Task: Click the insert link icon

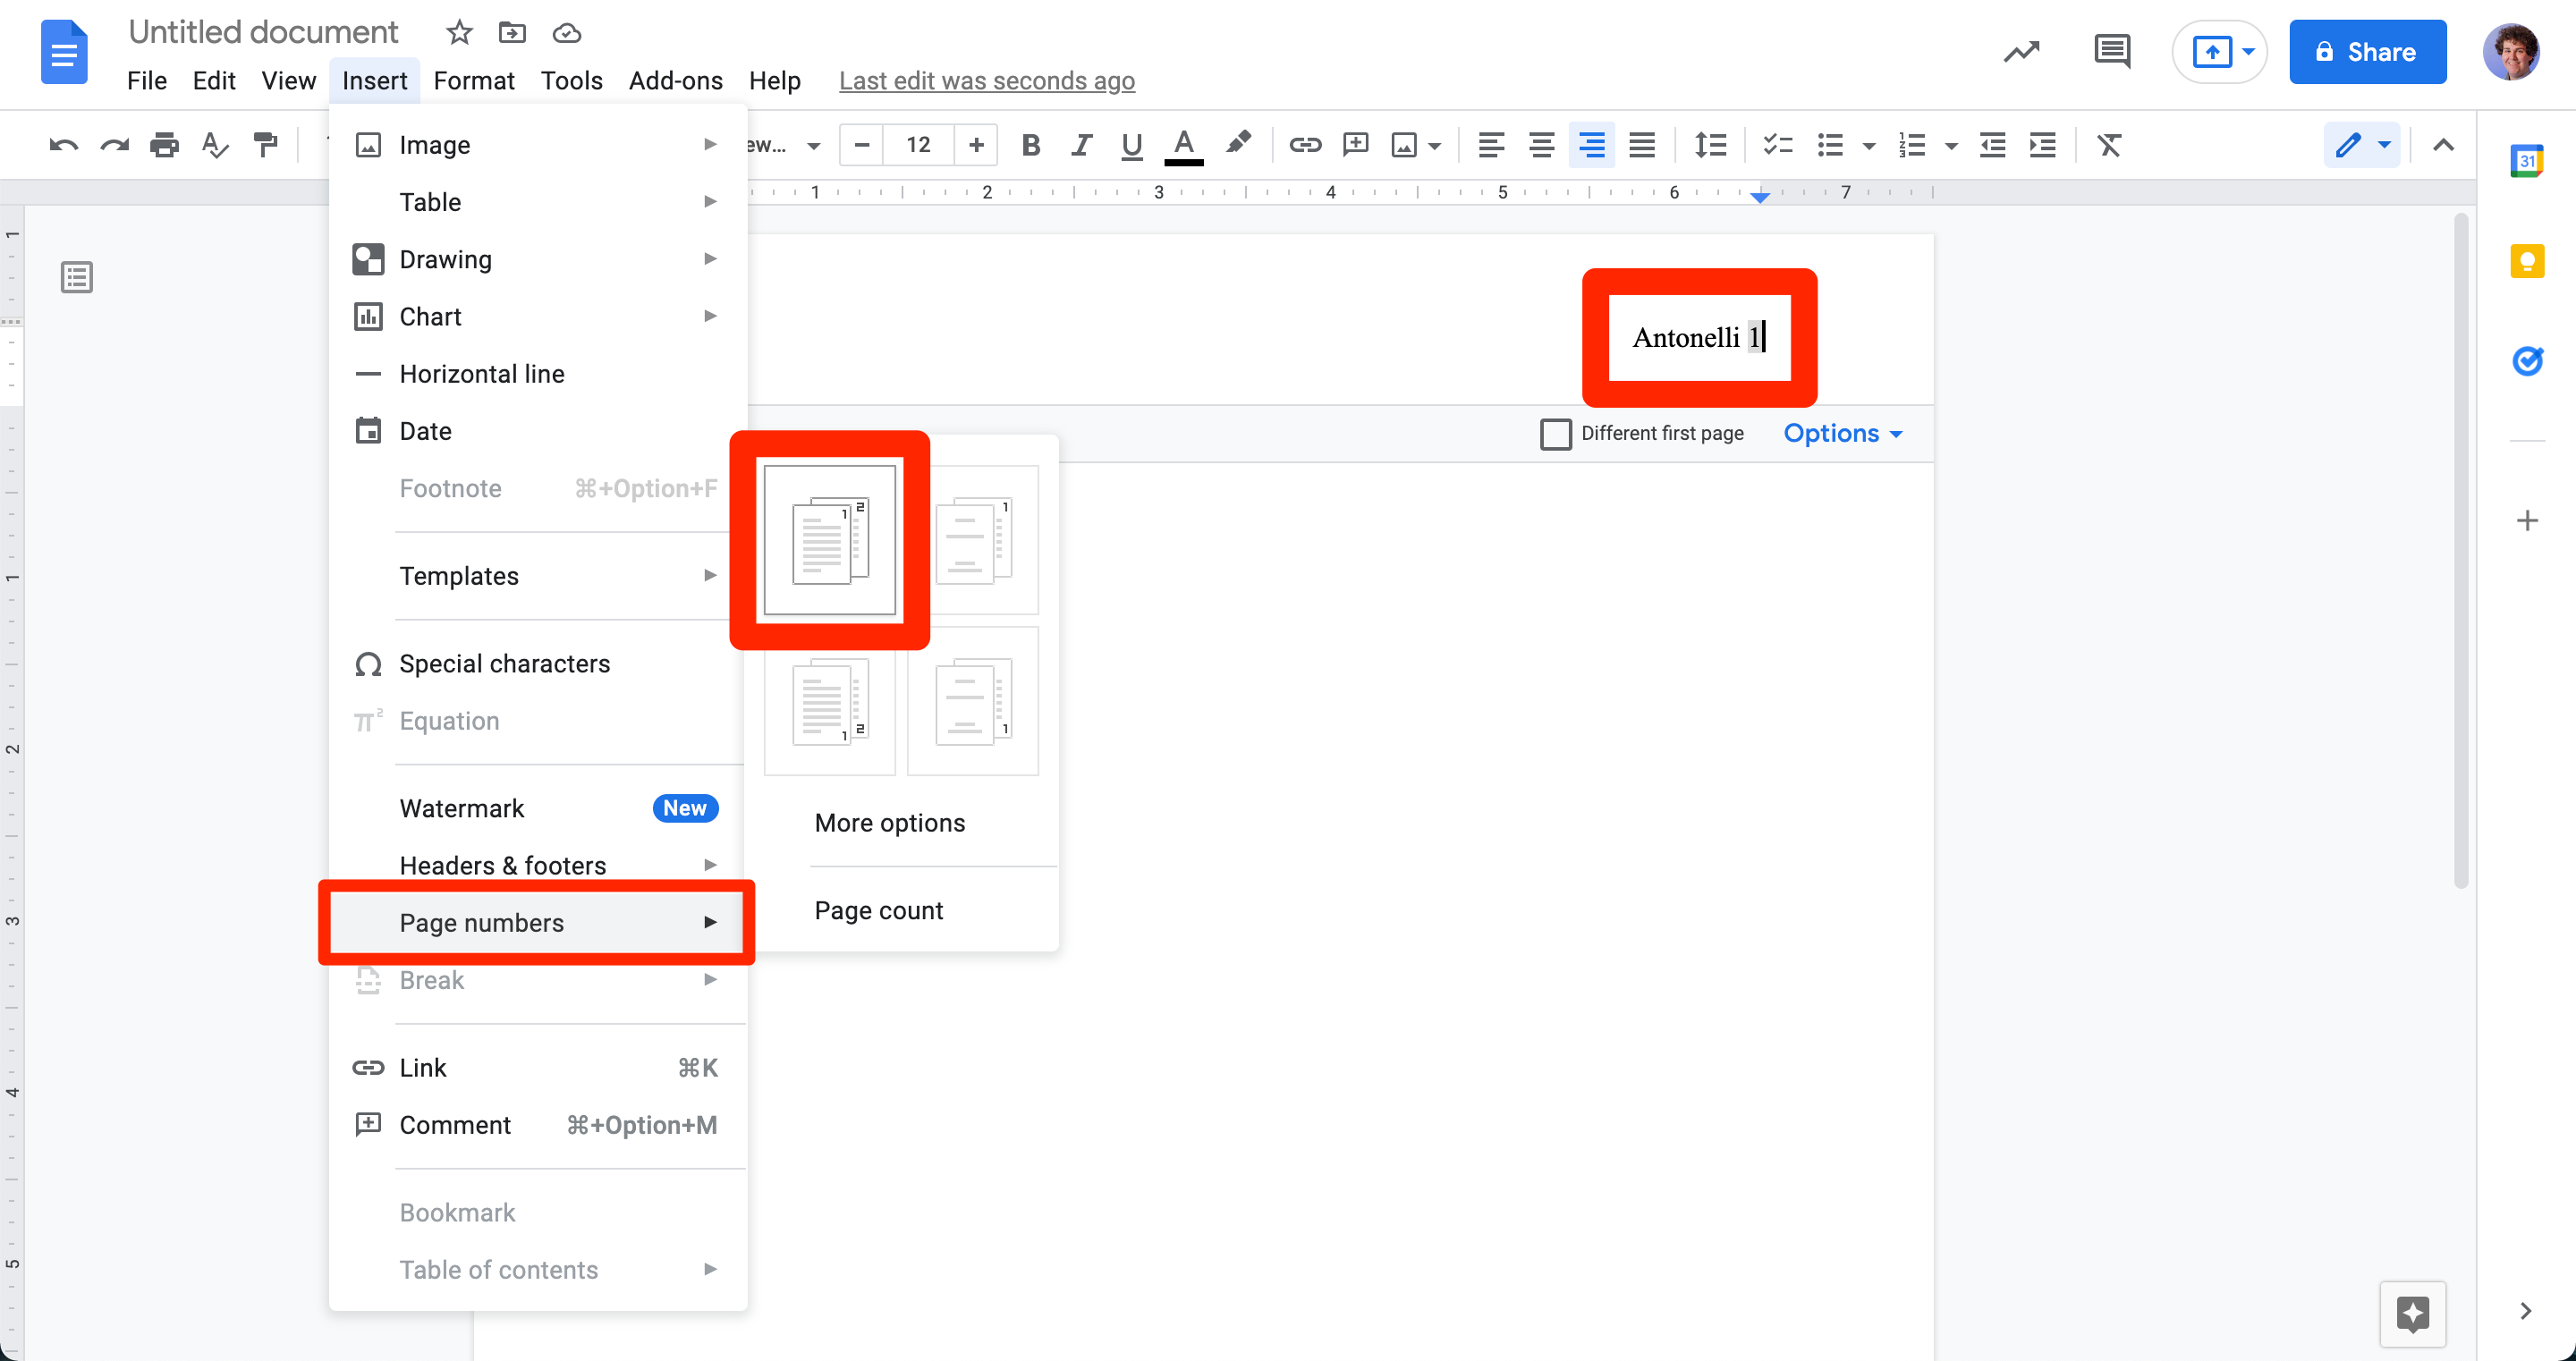Action: 1300,145
